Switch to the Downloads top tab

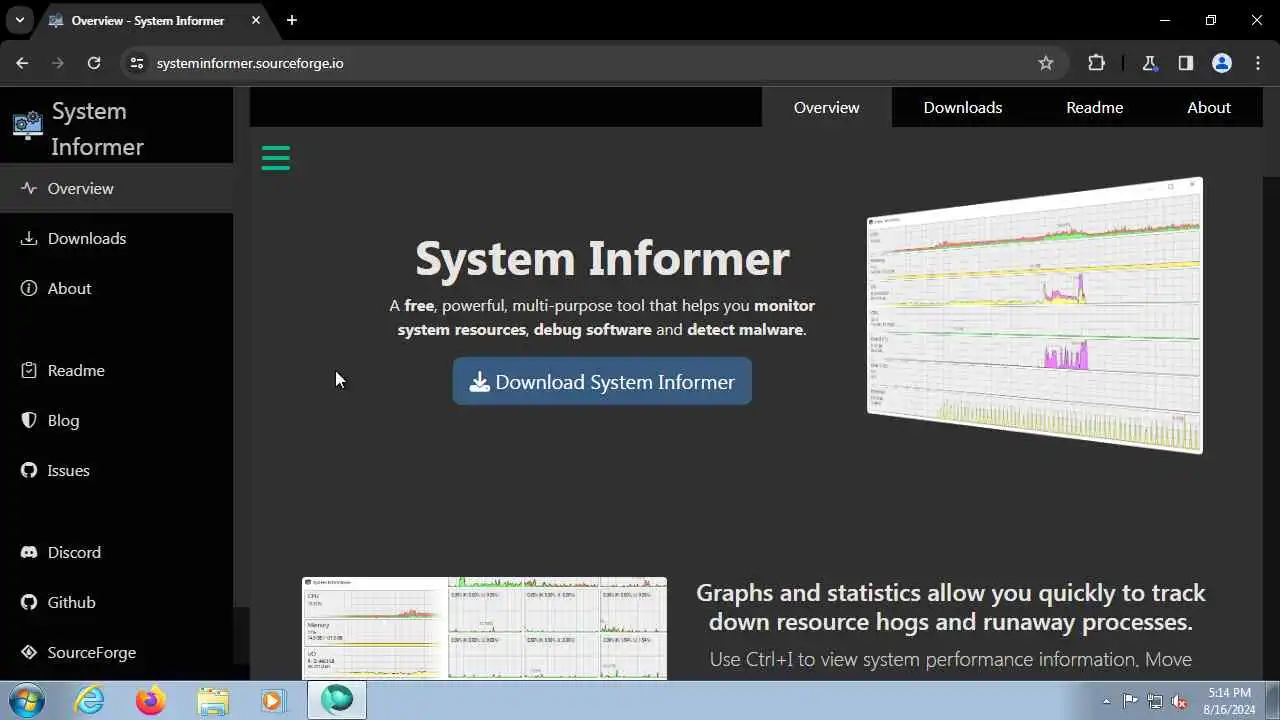962,107
